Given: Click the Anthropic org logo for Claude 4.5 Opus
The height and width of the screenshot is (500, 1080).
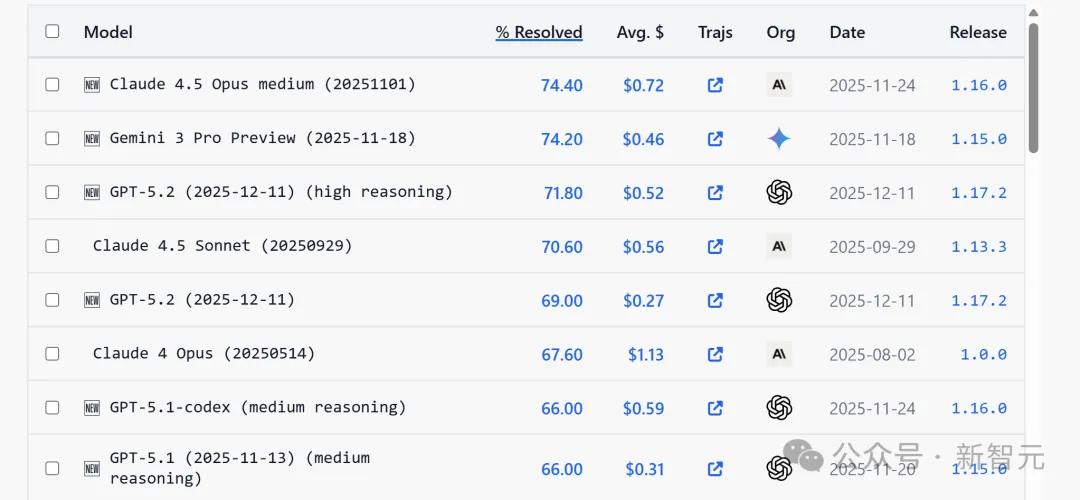Looking at the screenshot, I should (x=779, y=85).
